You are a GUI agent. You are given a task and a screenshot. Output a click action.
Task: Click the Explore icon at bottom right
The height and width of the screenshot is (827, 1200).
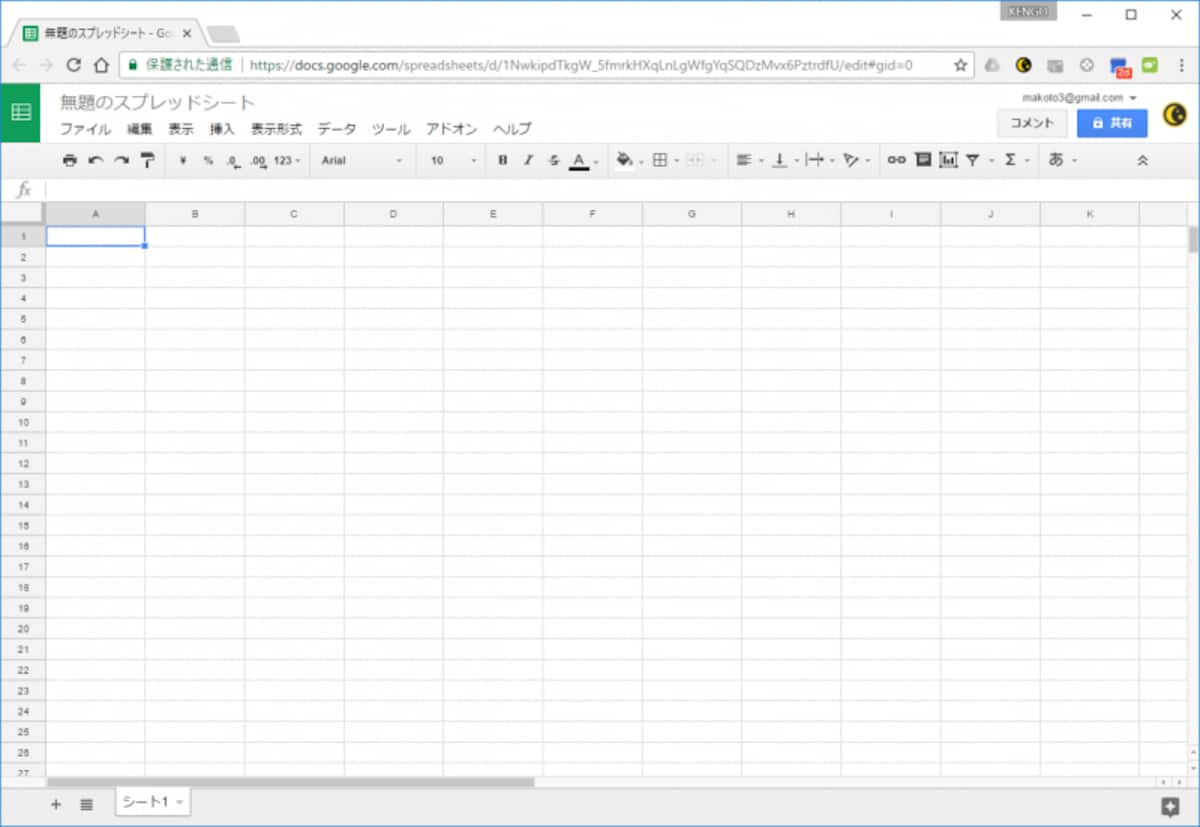[x=1169, y=806]
